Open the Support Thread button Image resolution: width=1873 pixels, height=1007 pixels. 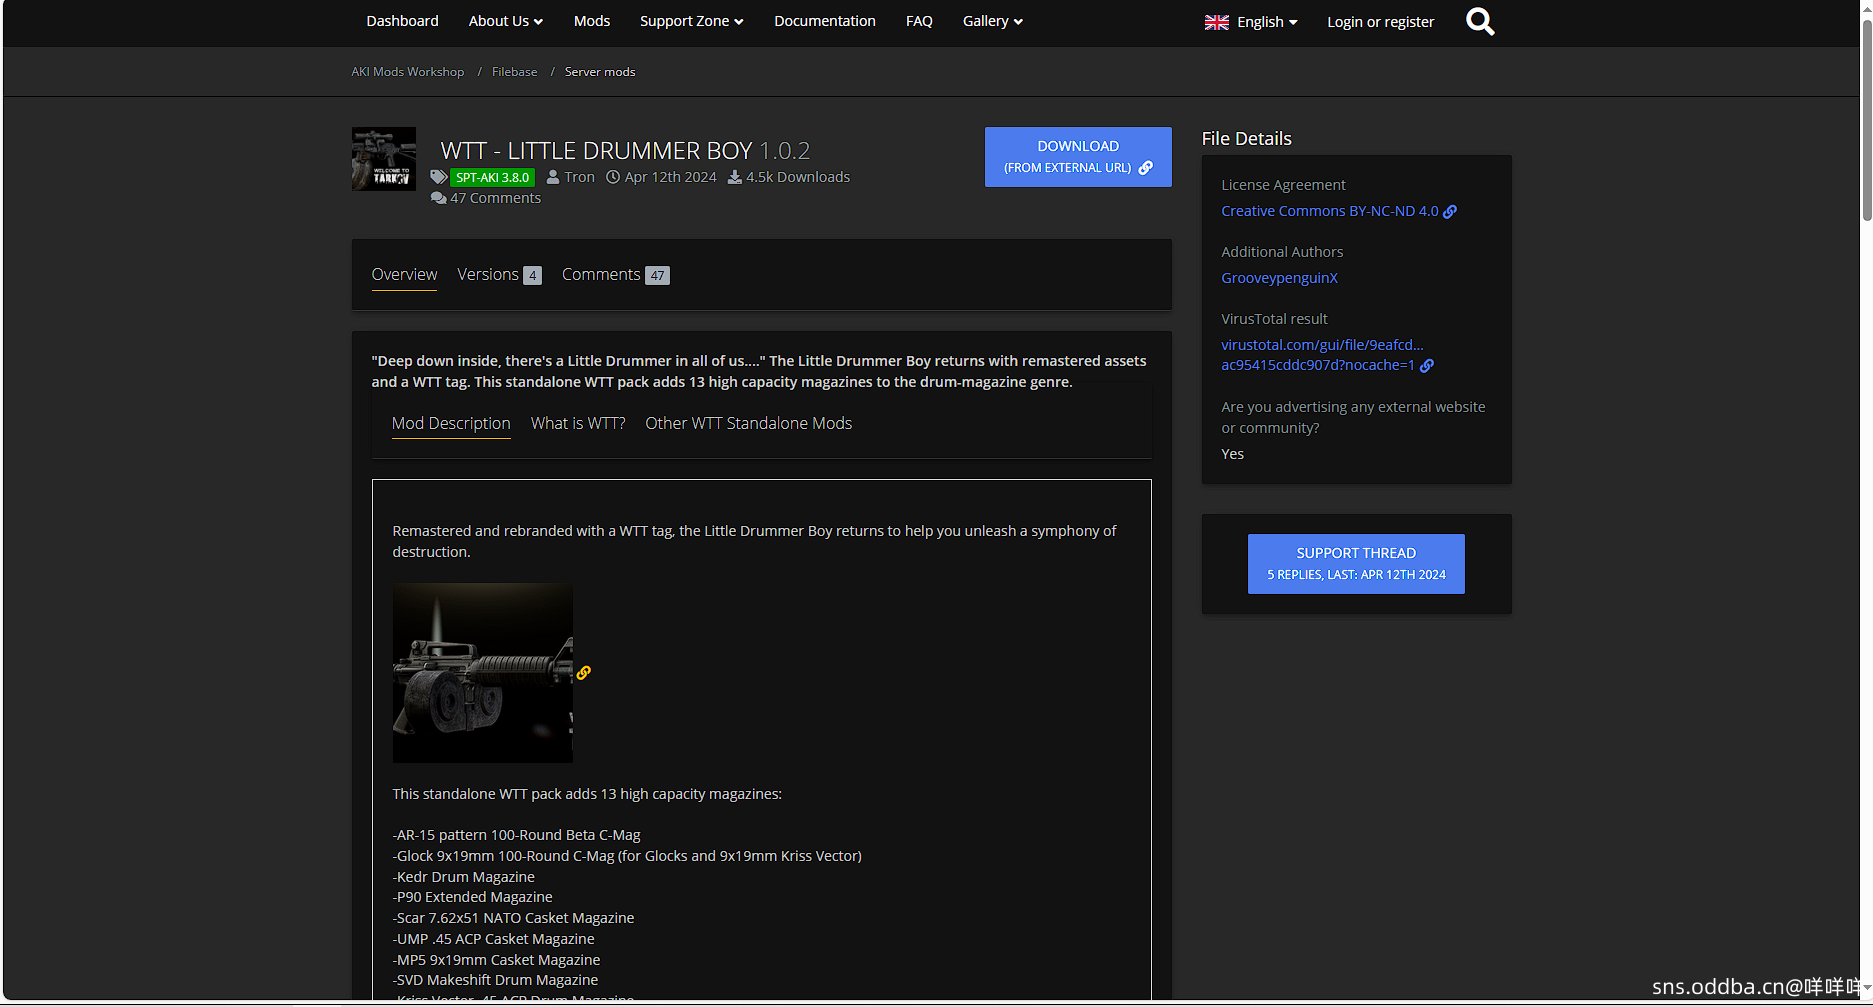tap(1355, 564)
